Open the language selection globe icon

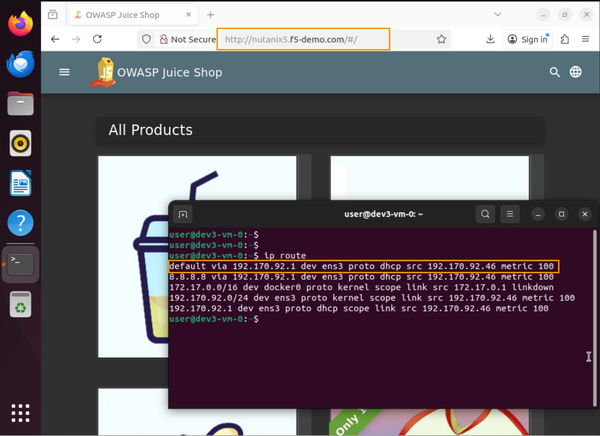pyautogui.click(x=576, y=72)
